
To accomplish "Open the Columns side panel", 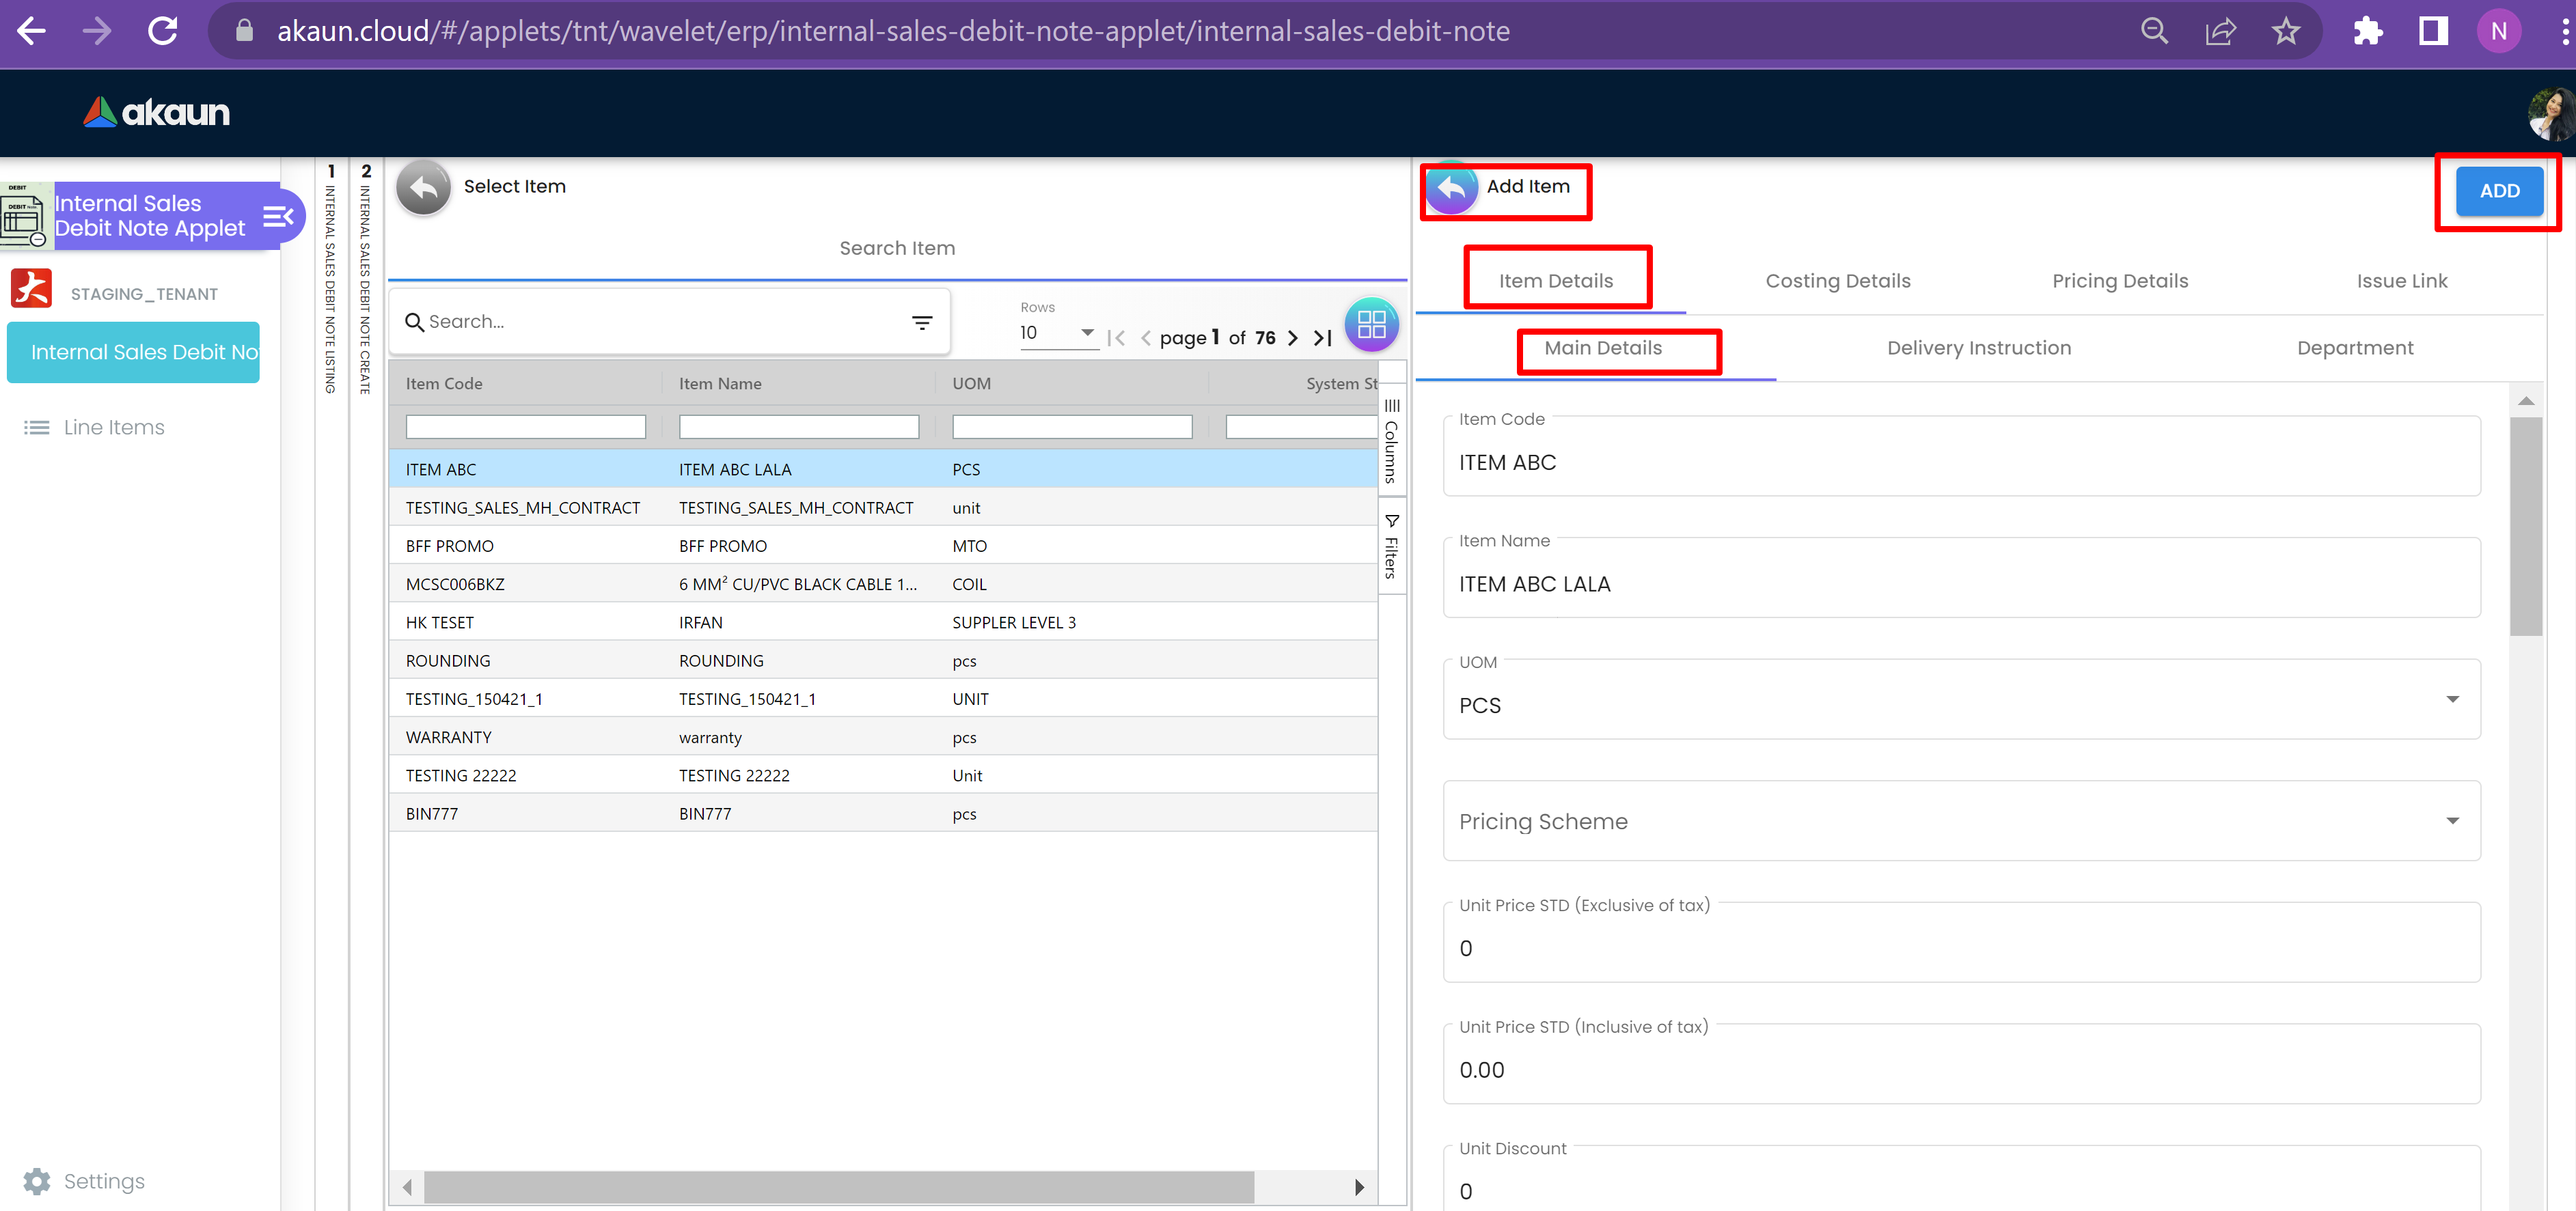I will (1391, 440).
